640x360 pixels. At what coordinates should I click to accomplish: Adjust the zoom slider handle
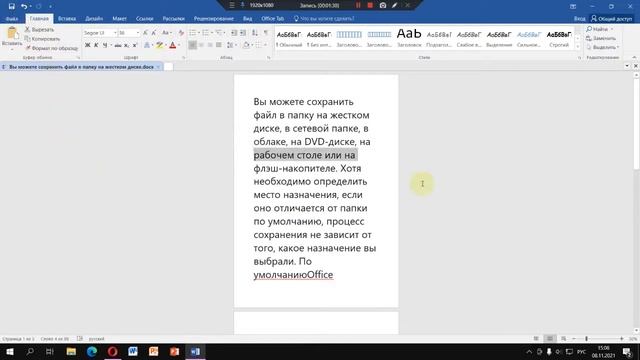[587, 339]
